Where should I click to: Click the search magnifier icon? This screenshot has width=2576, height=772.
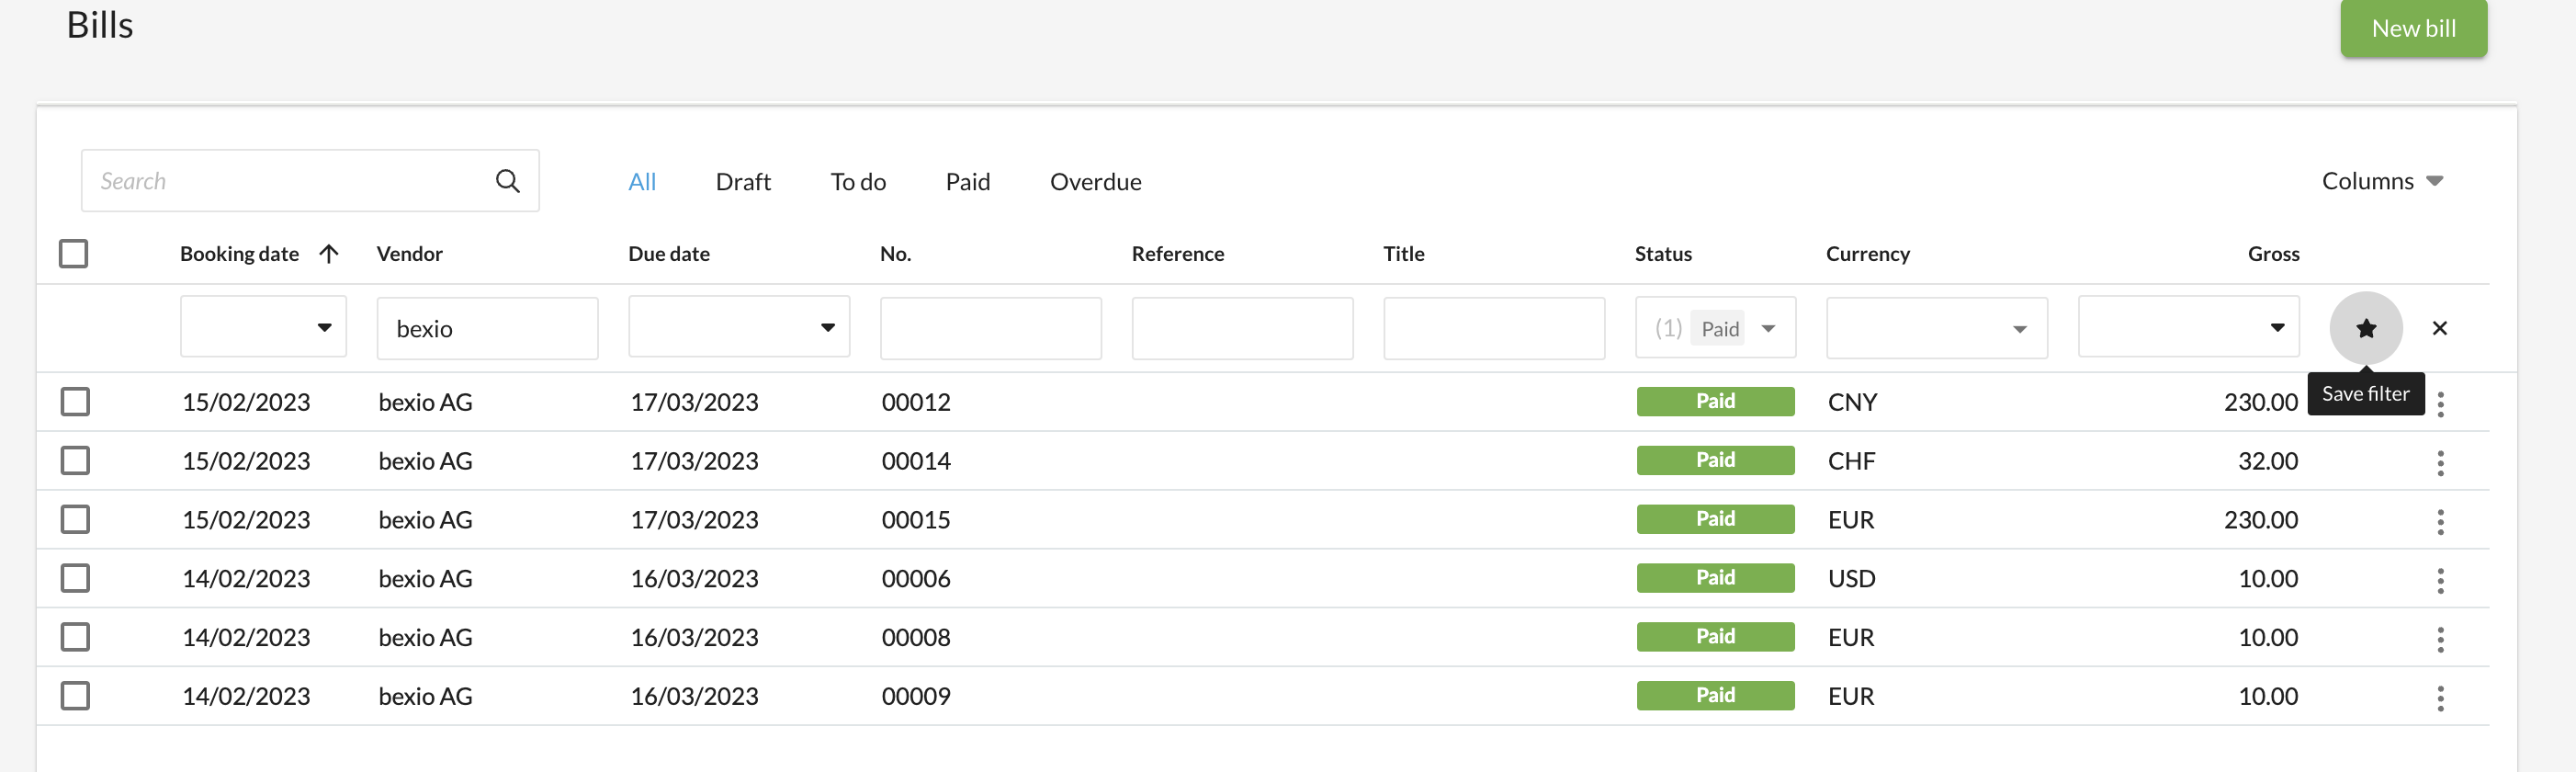coord(507,181)
